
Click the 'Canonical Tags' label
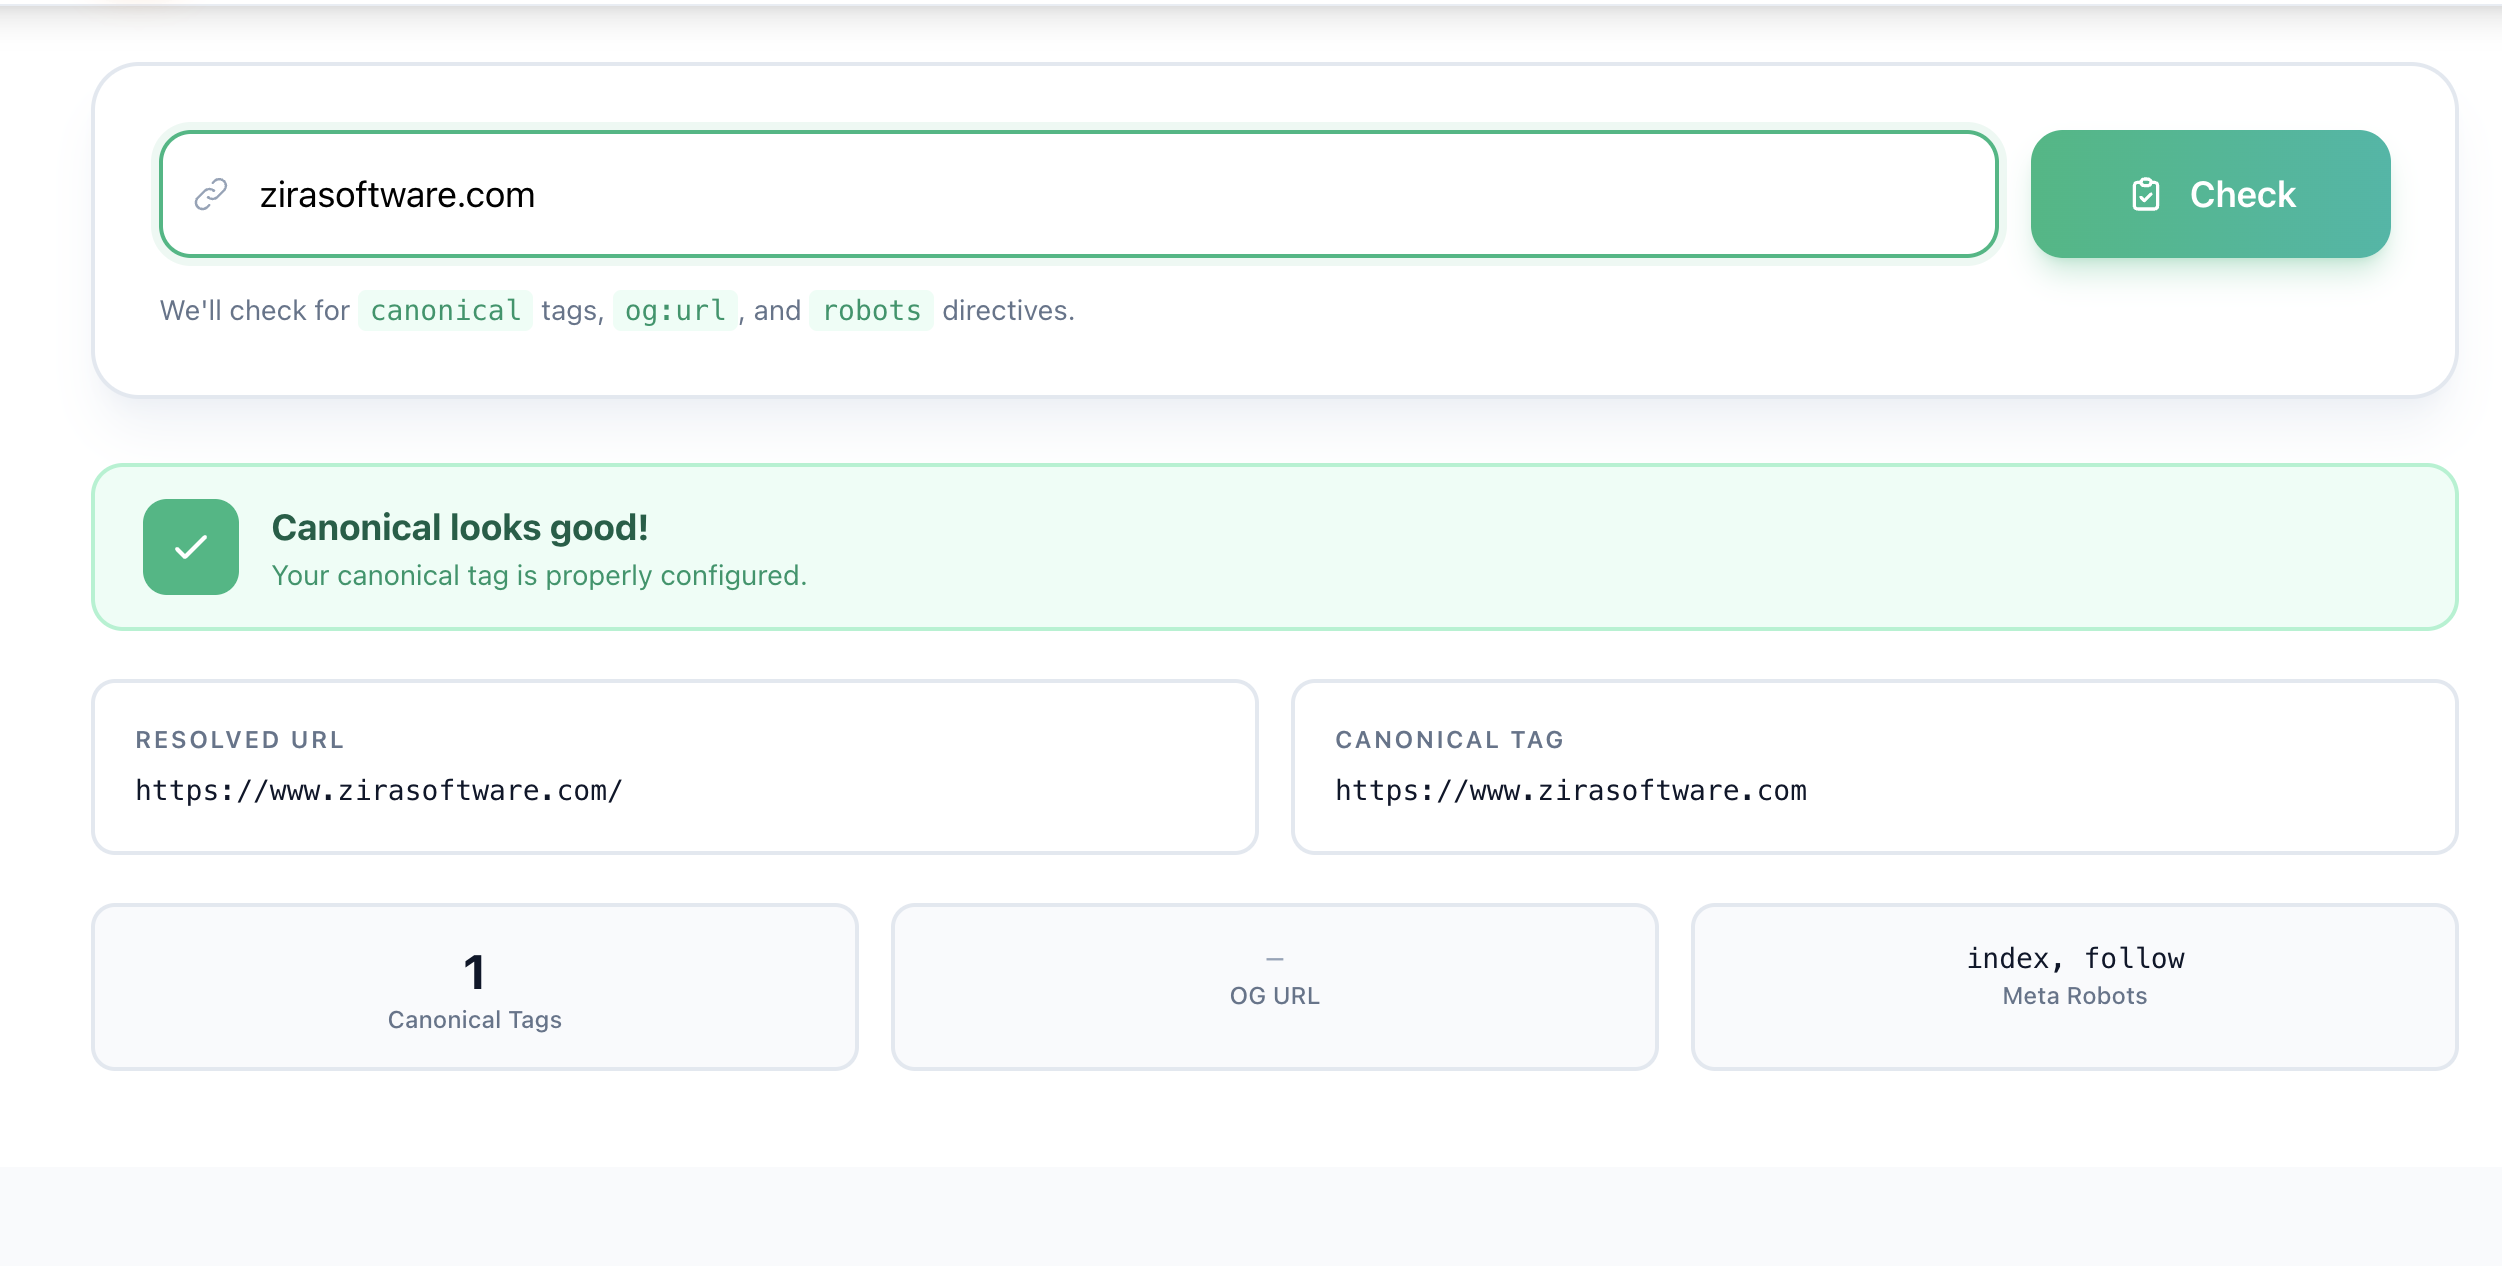[x=475, y=1020]
